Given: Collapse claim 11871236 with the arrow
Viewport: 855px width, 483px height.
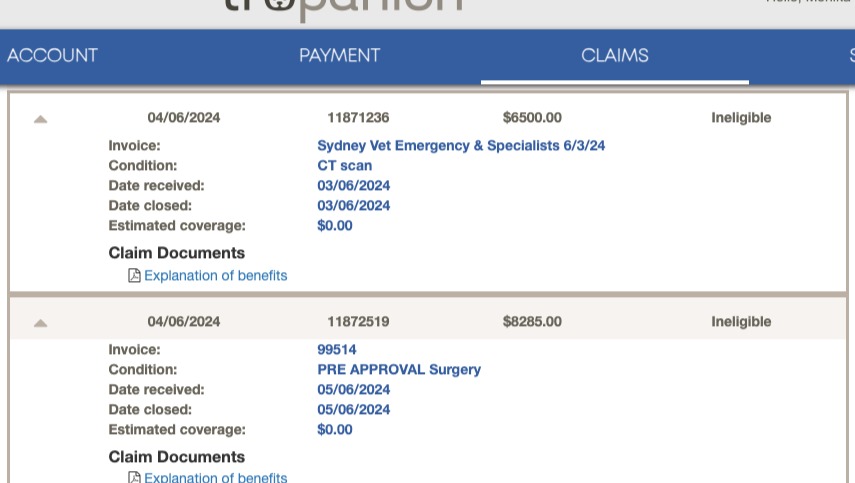Looking at the screenshot, I should [40, 119].
